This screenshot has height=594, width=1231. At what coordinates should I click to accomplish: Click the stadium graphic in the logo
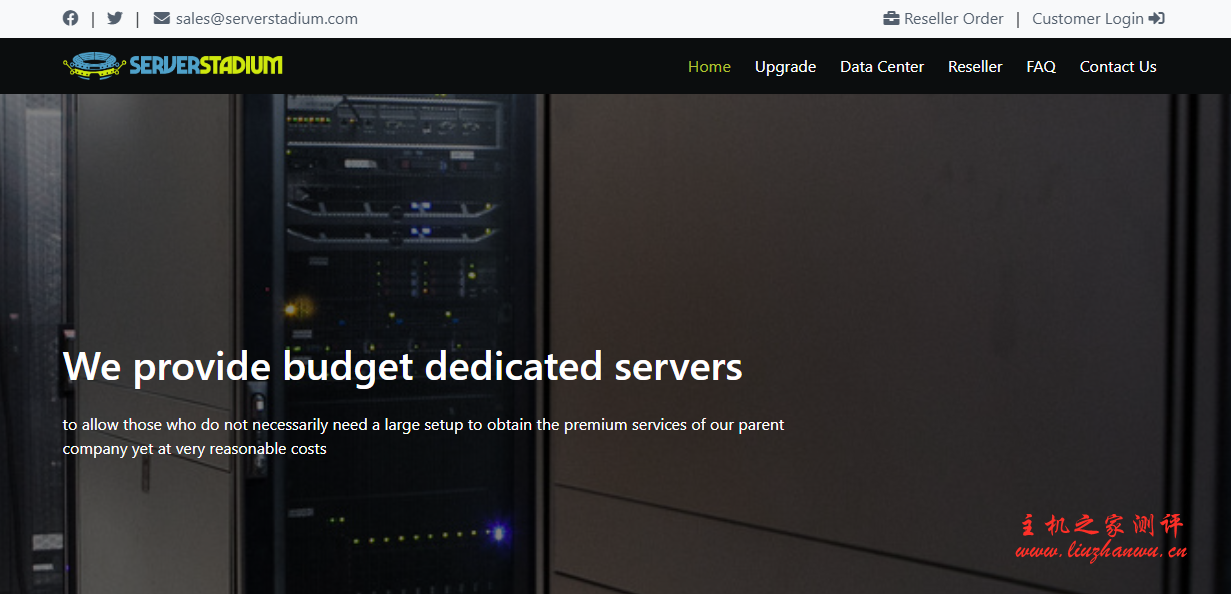click(x=94, y=66)
